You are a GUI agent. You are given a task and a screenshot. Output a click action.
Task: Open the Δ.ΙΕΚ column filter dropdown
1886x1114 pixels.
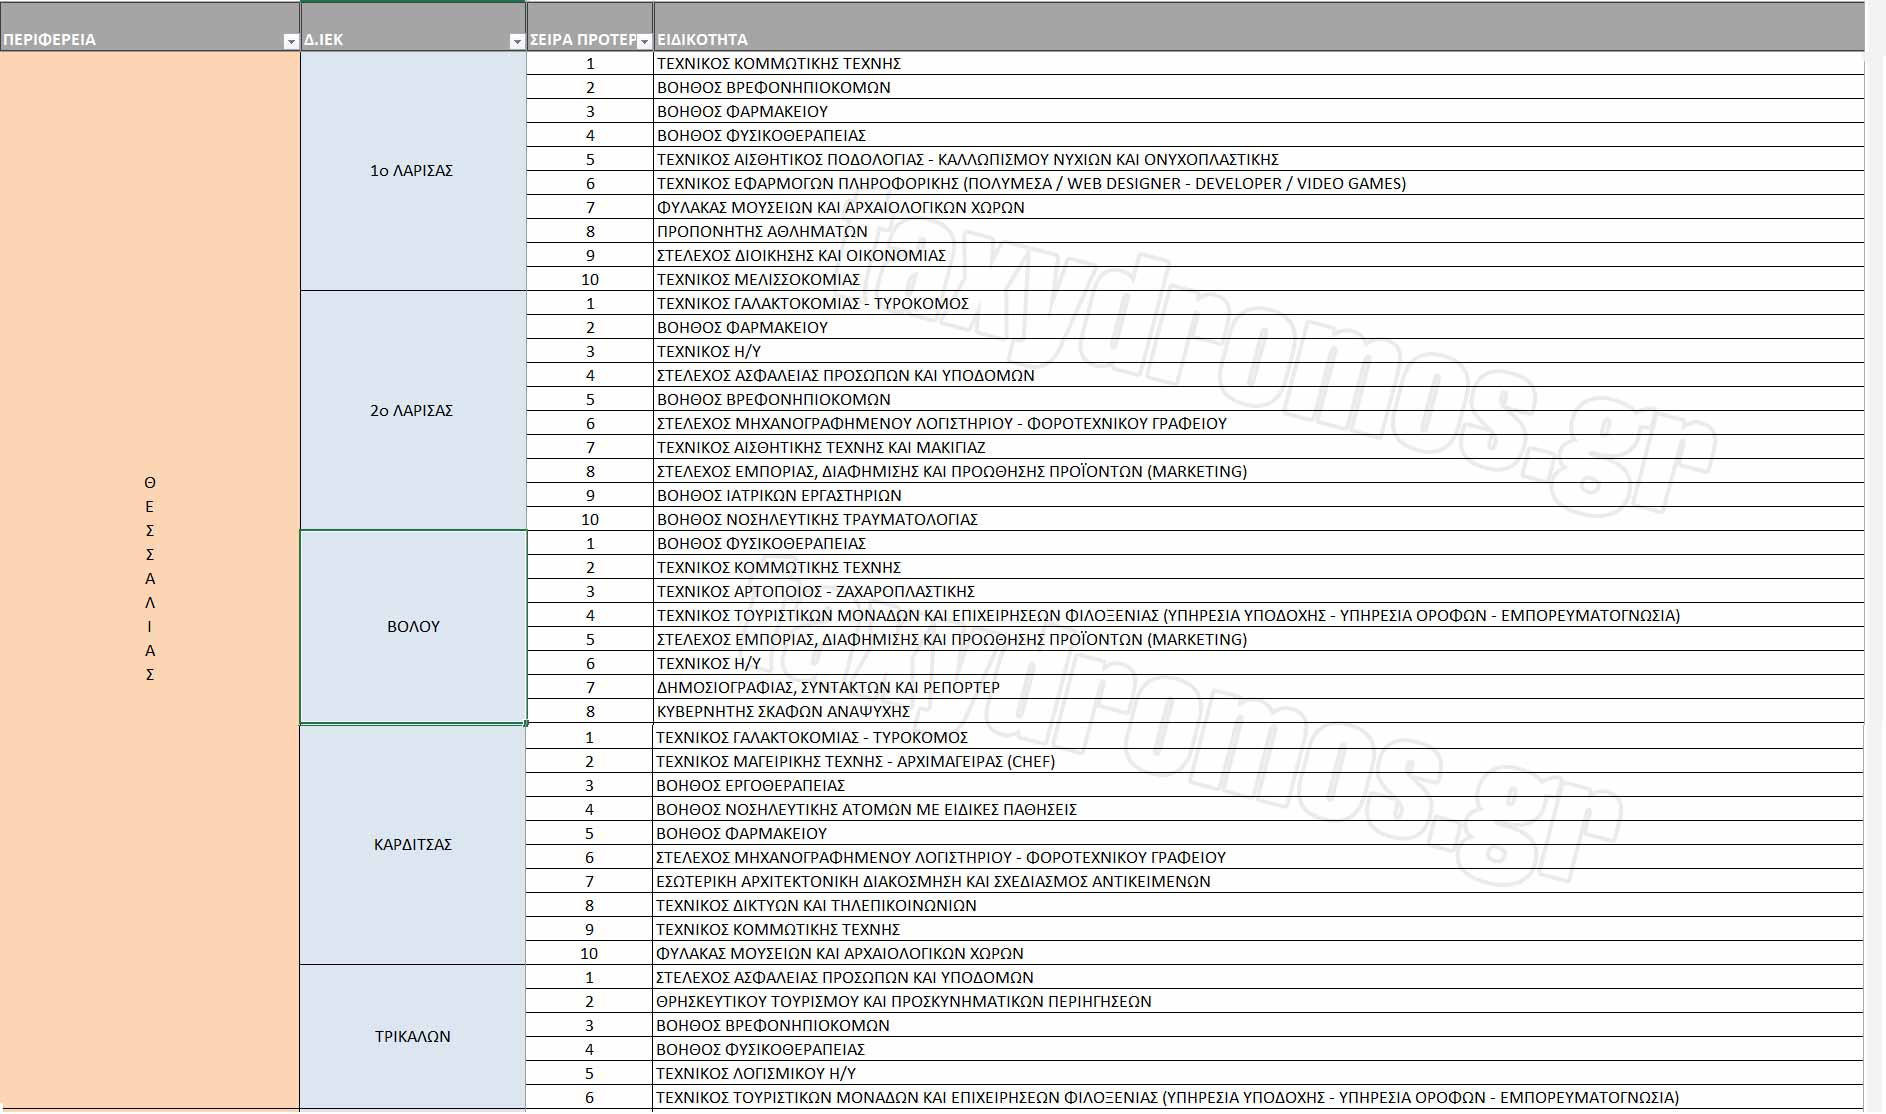coord(517,41)
